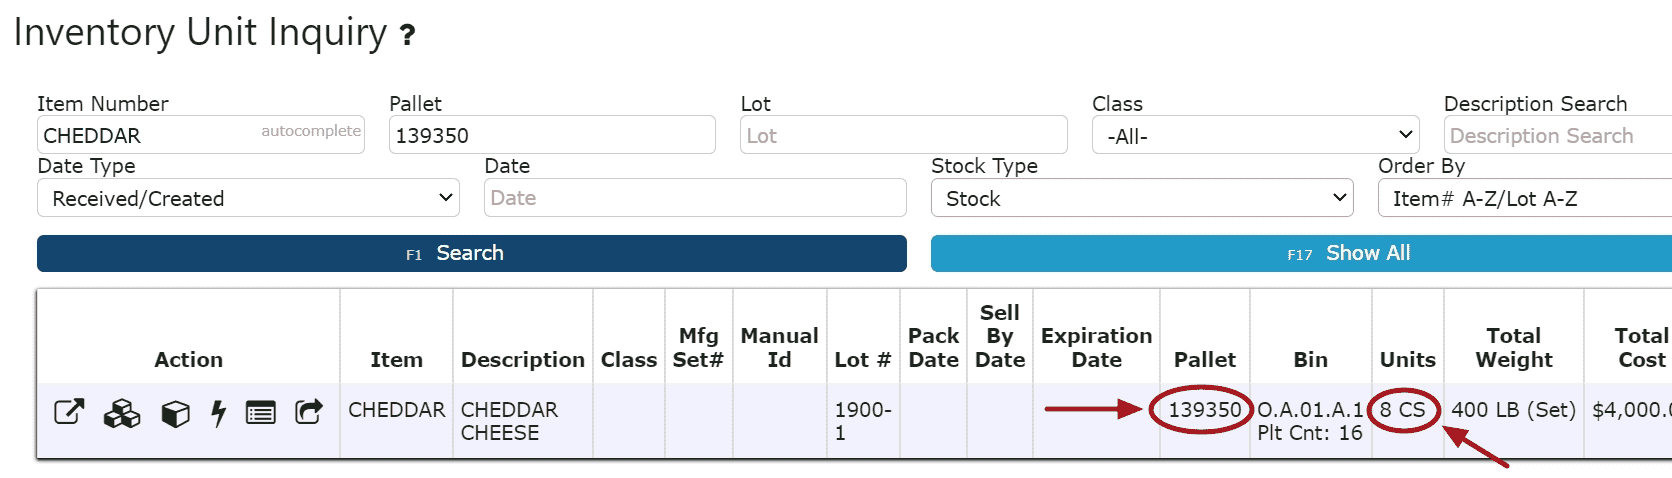Screen dimensions: 1672x478
Task: Click the Date input field
Action: click(695, 198)
